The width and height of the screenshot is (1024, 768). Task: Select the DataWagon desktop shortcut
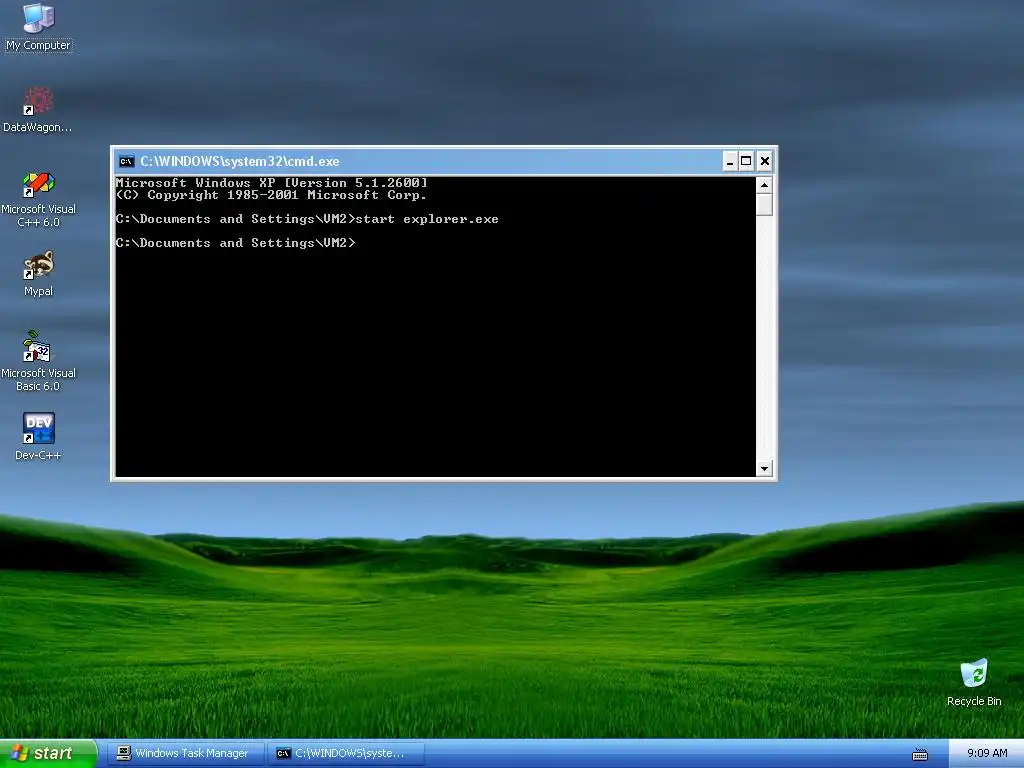point(37,110)
